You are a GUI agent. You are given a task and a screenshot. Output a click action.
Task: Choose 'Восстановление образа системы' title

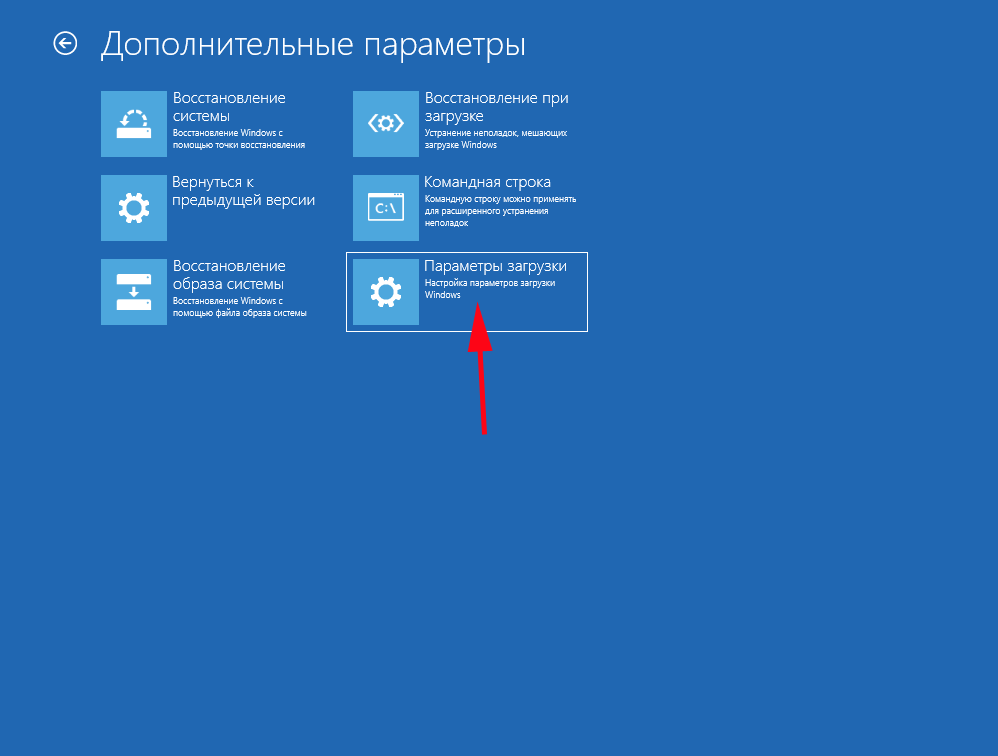pyautogui.click(x=229, y=275)
